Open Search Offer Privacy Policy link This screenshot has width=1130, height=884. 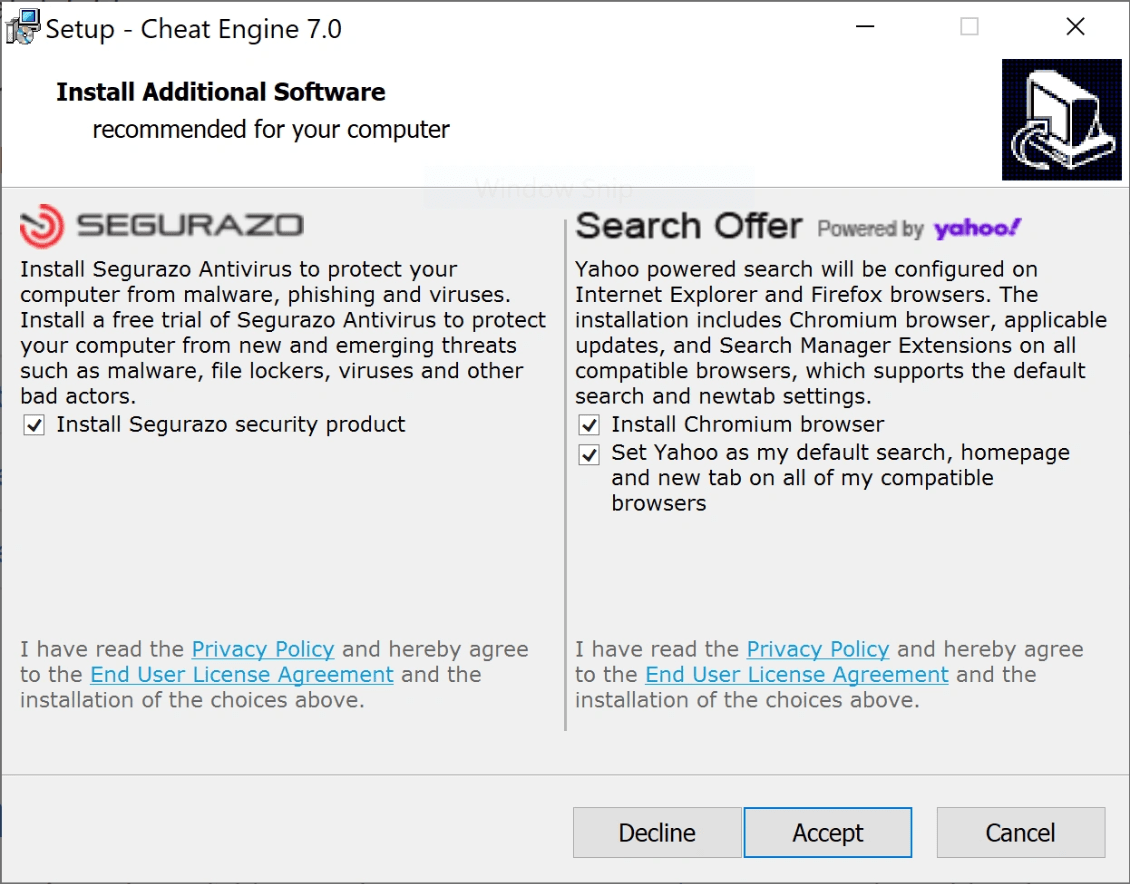pos(818,649)
